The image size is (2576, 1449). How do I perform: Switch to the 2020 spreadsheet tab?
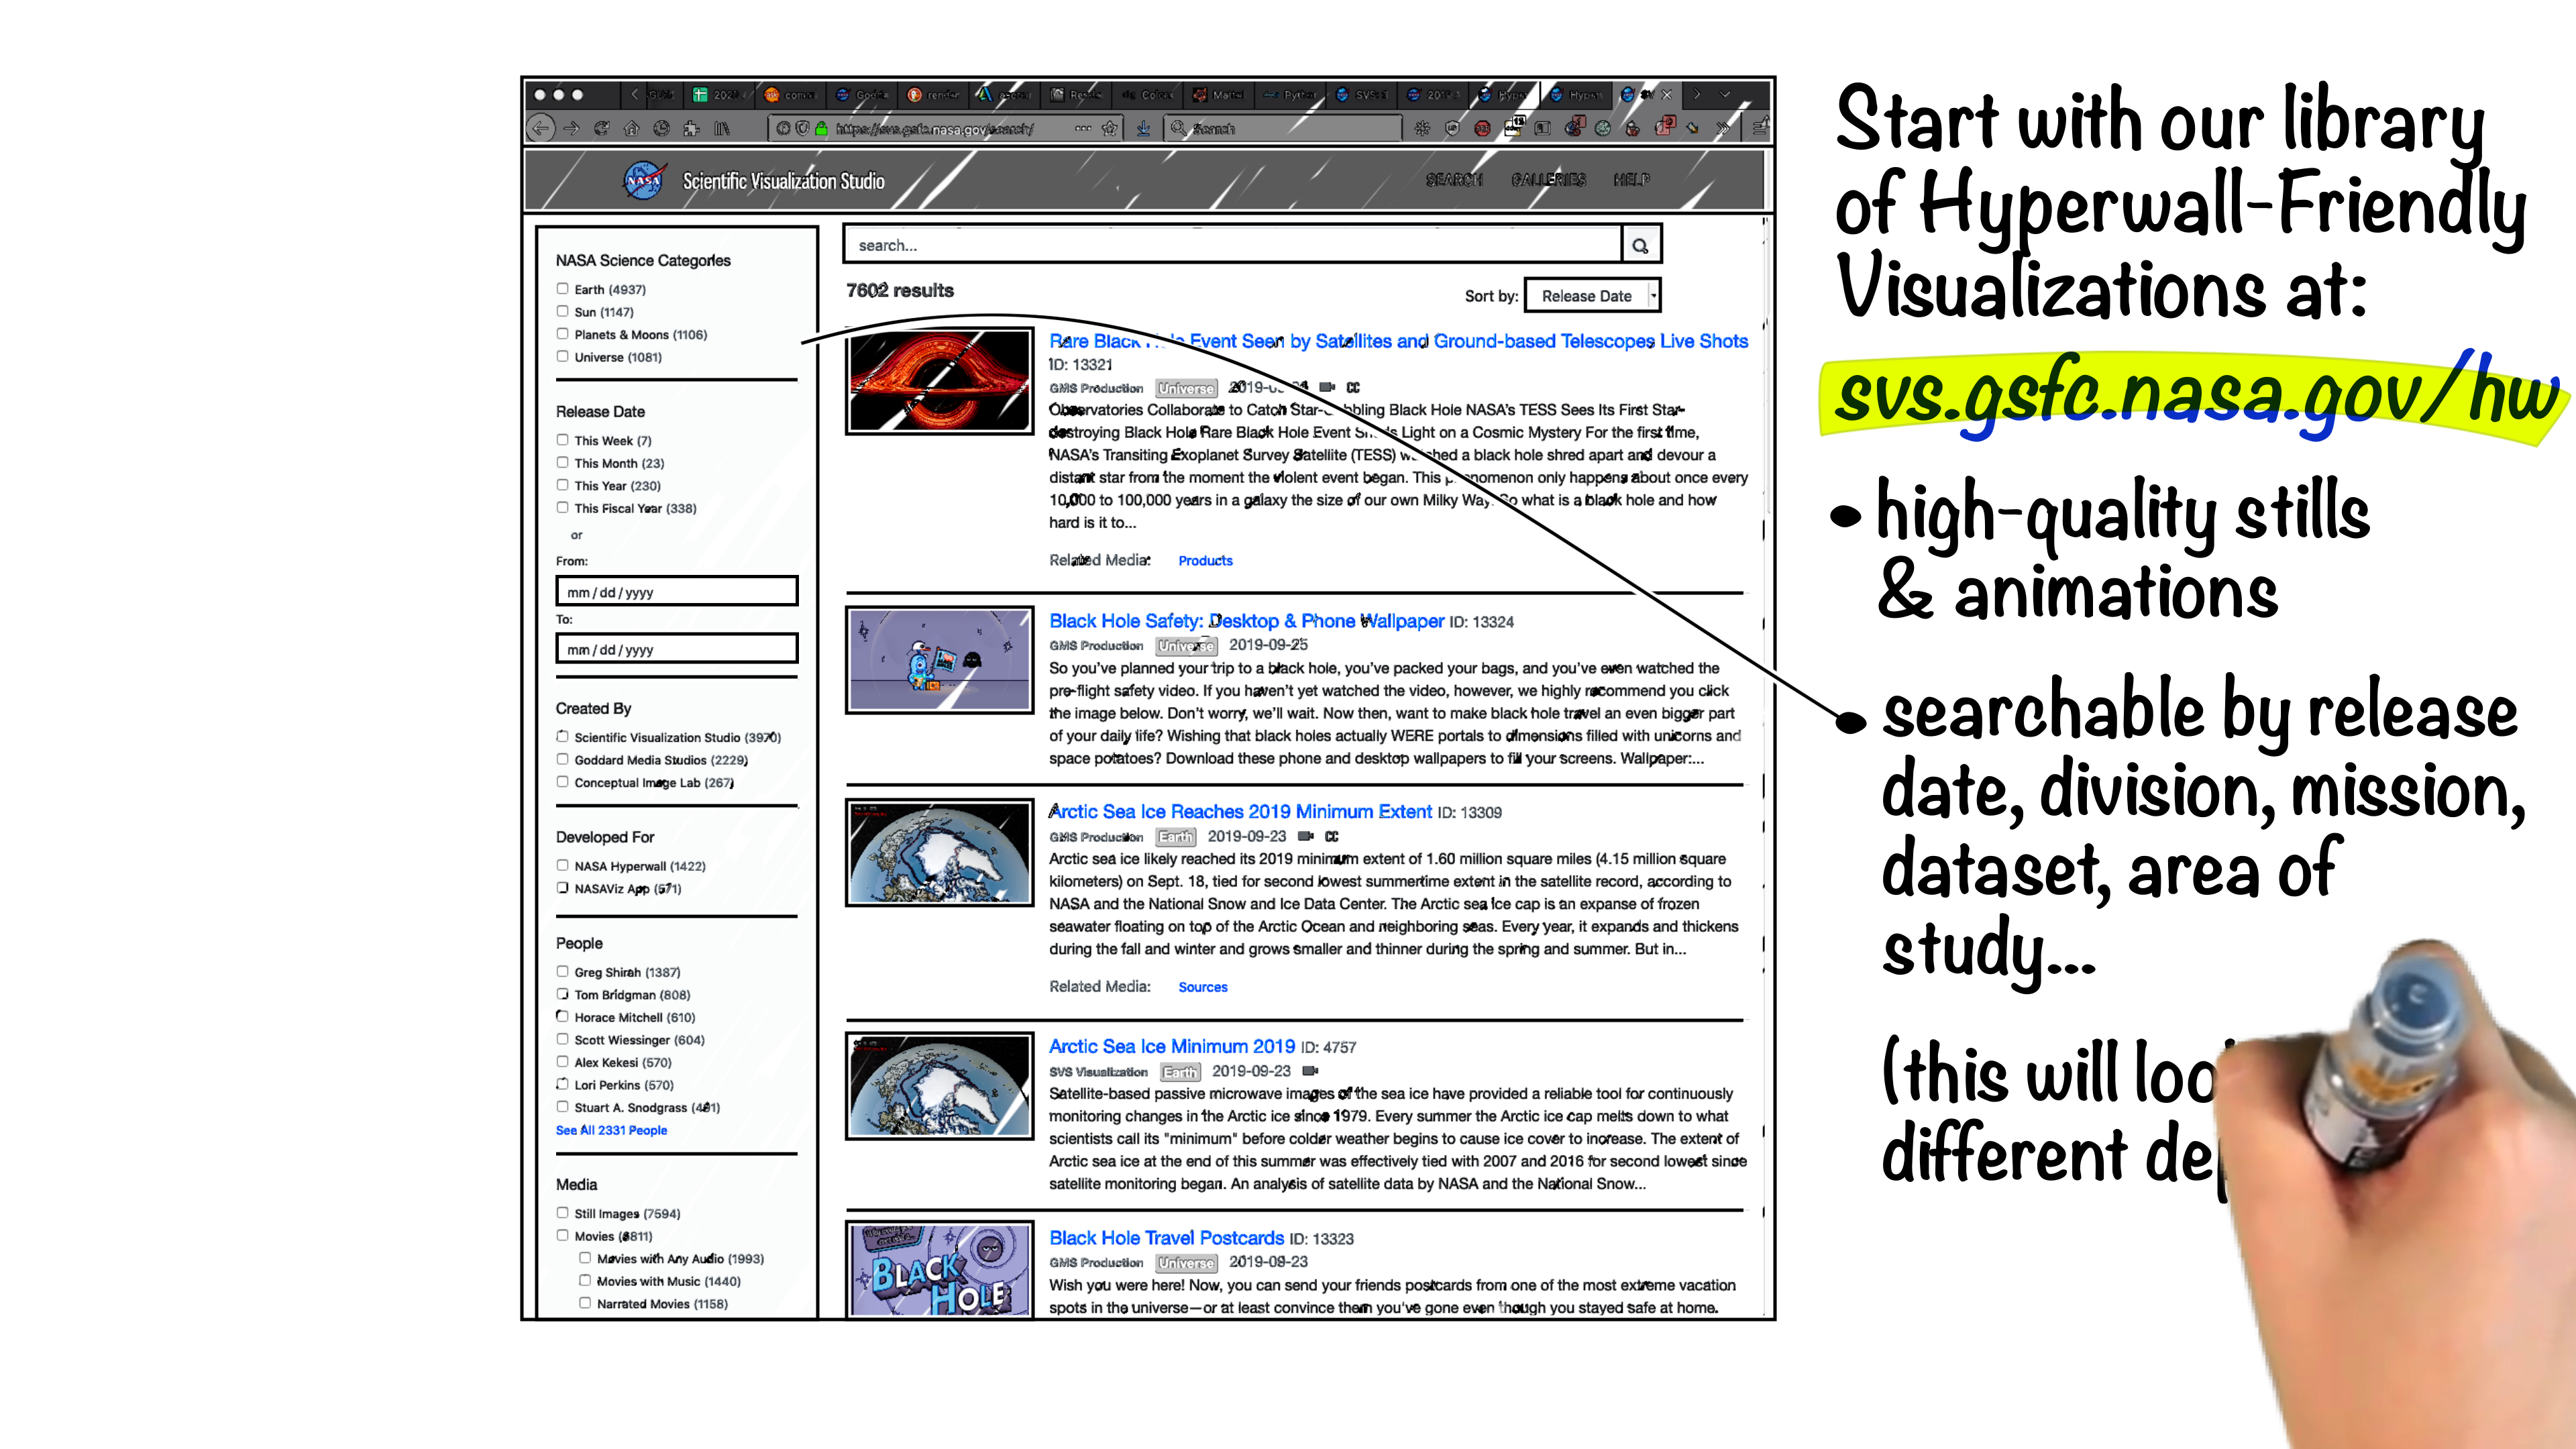(719, 95)
